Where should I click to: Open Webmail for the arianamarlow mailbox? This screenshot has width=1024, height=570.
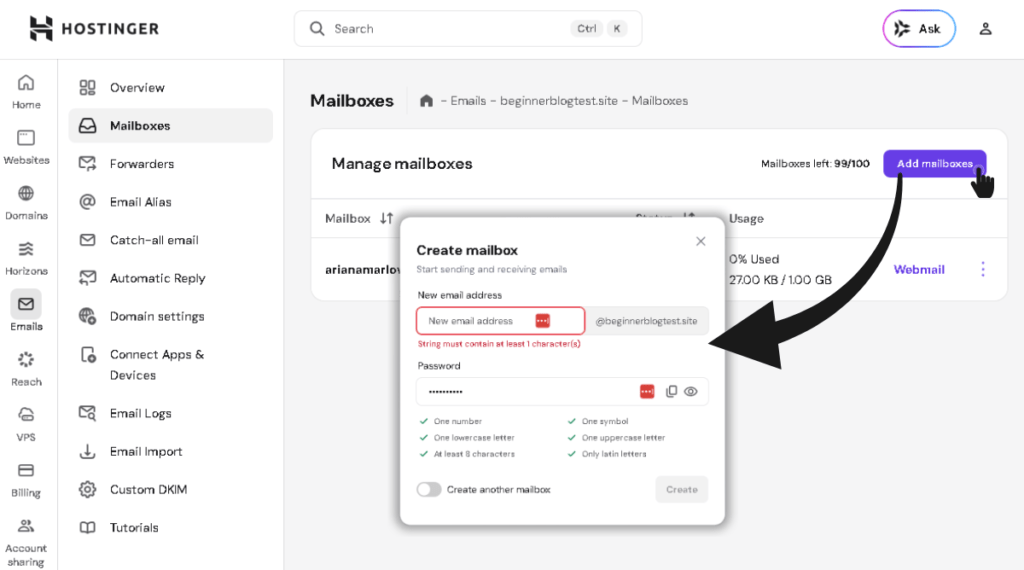pyautogui.click(x=919, y=270)
